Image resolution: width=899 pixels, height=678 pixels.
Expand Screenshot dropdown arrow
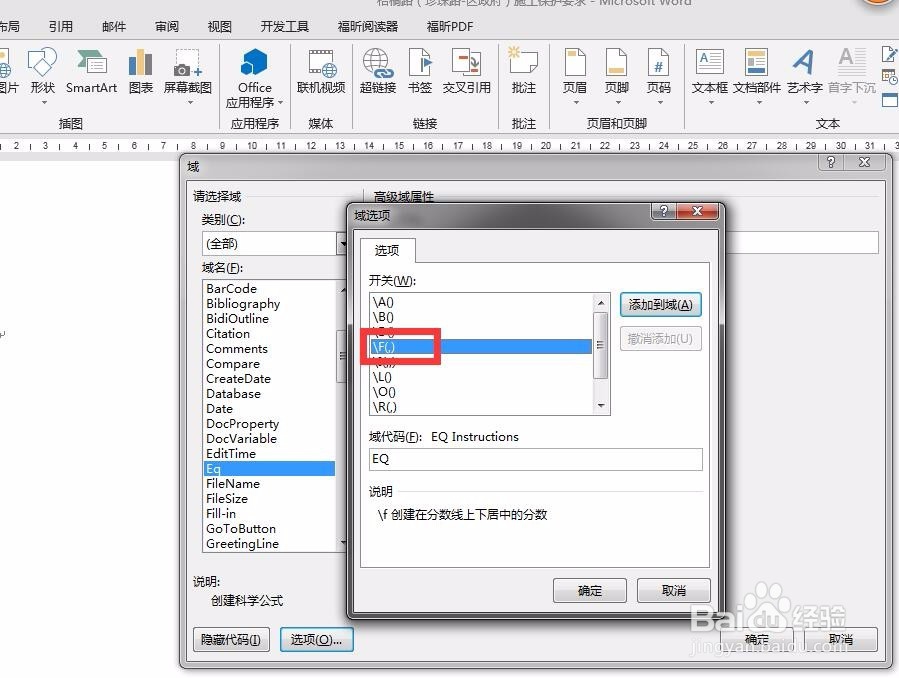coord(190,103)
